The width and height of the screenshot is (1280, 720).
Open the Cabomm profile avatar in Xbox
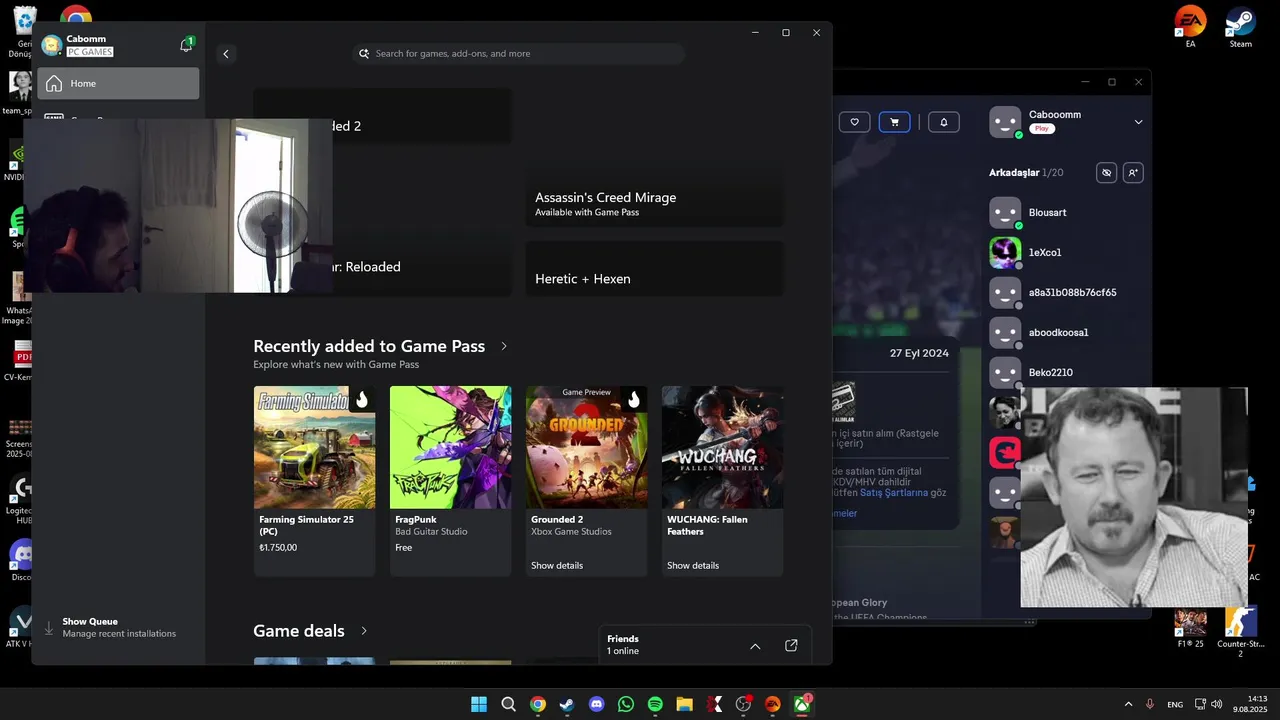(51, 45)
